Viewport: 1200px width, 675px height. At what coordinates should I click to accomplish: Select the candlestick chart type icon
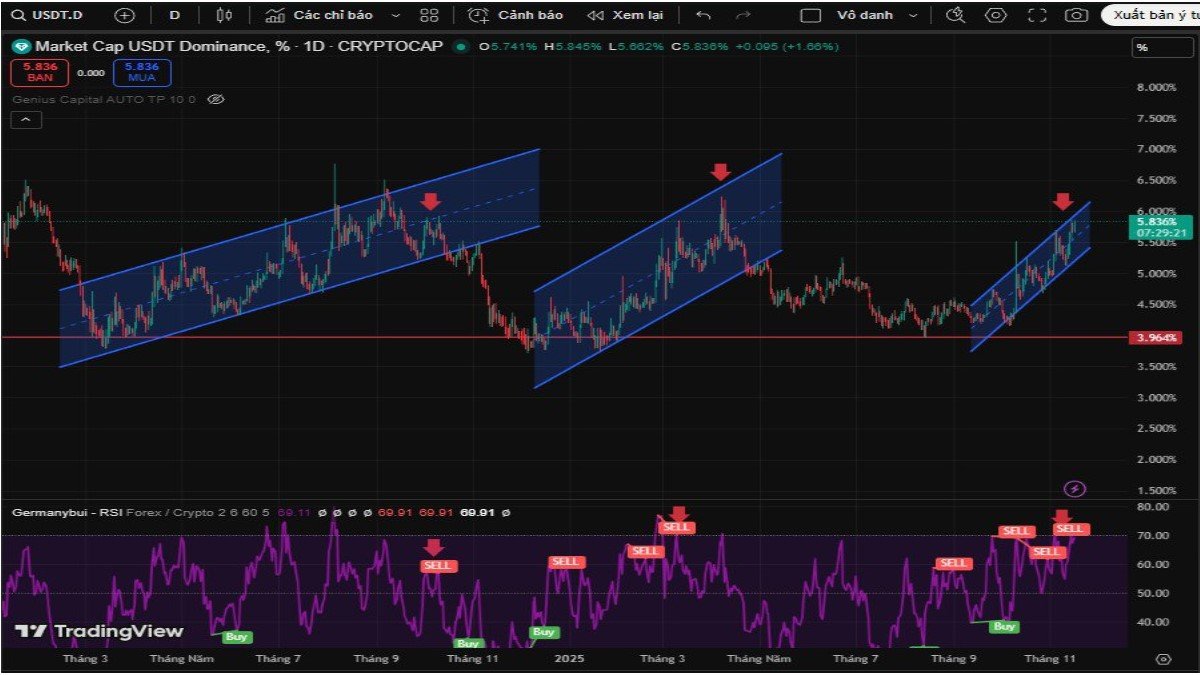pos(223,15)
